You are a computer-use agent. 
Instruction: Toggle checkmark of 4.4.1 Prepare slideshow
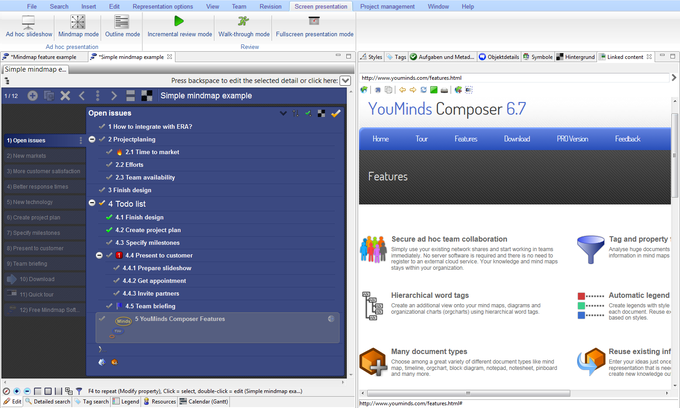(x=116, y=268)
